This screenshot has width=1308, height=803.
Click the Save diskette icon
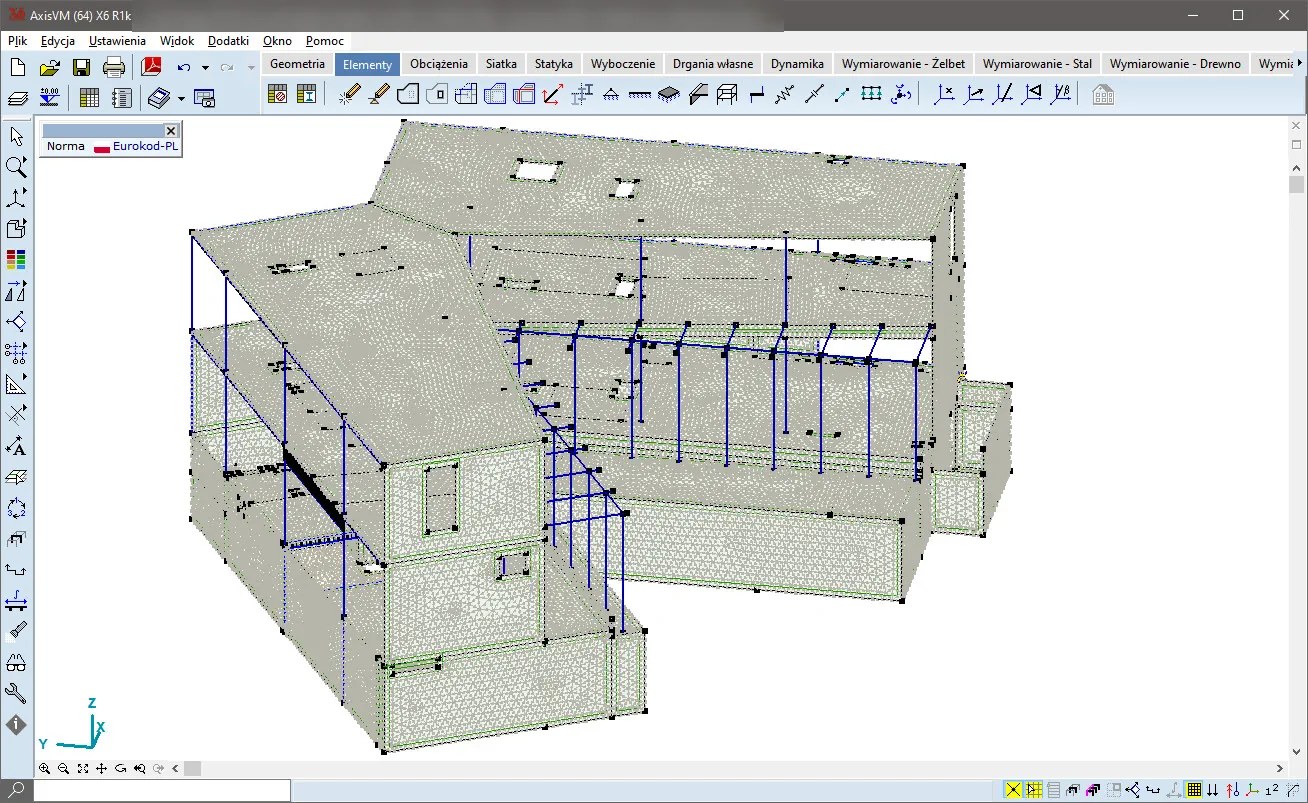(x=82, y=68)
